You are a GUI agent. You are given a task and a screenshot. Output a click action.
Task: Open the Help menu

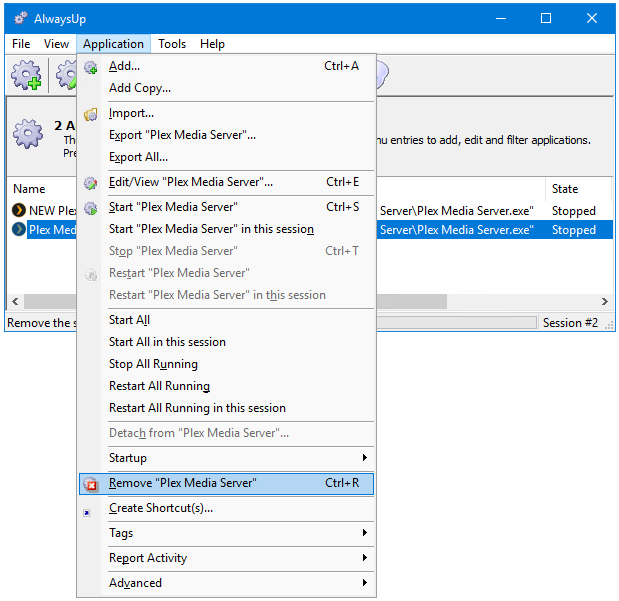212,44
